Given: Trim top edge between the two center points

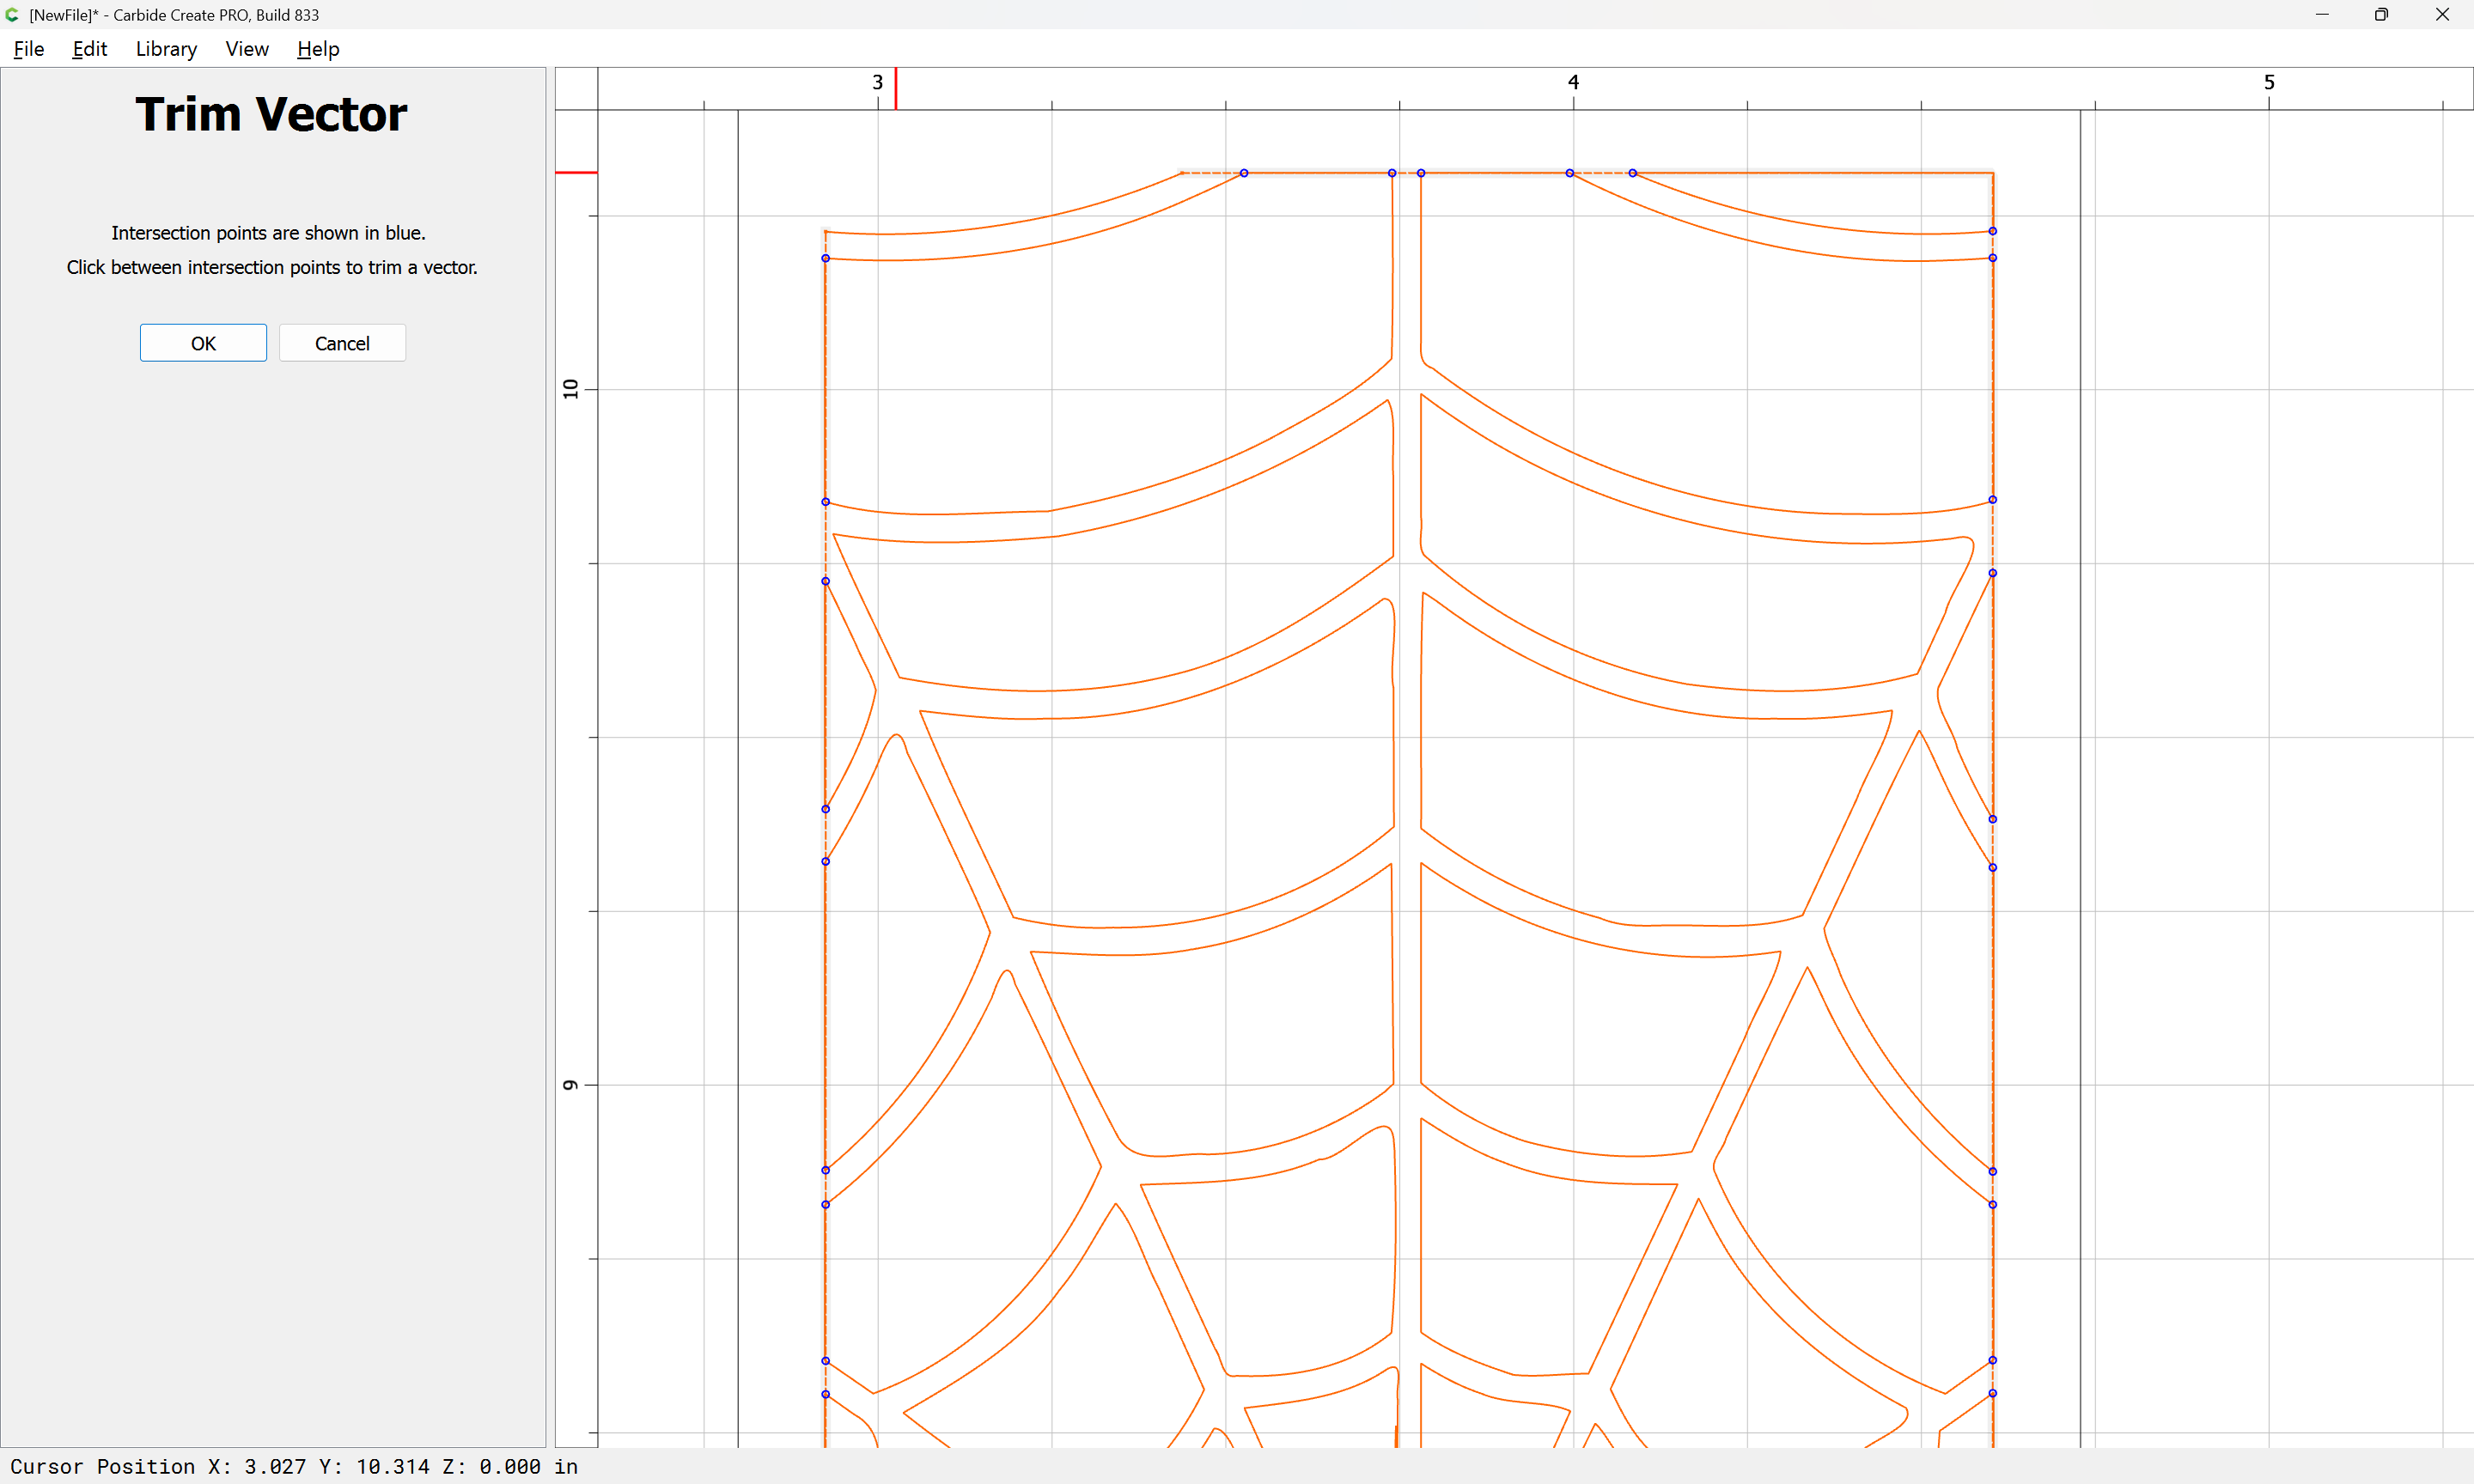Looking at the screenshot, I should (x=1406, y=173).
